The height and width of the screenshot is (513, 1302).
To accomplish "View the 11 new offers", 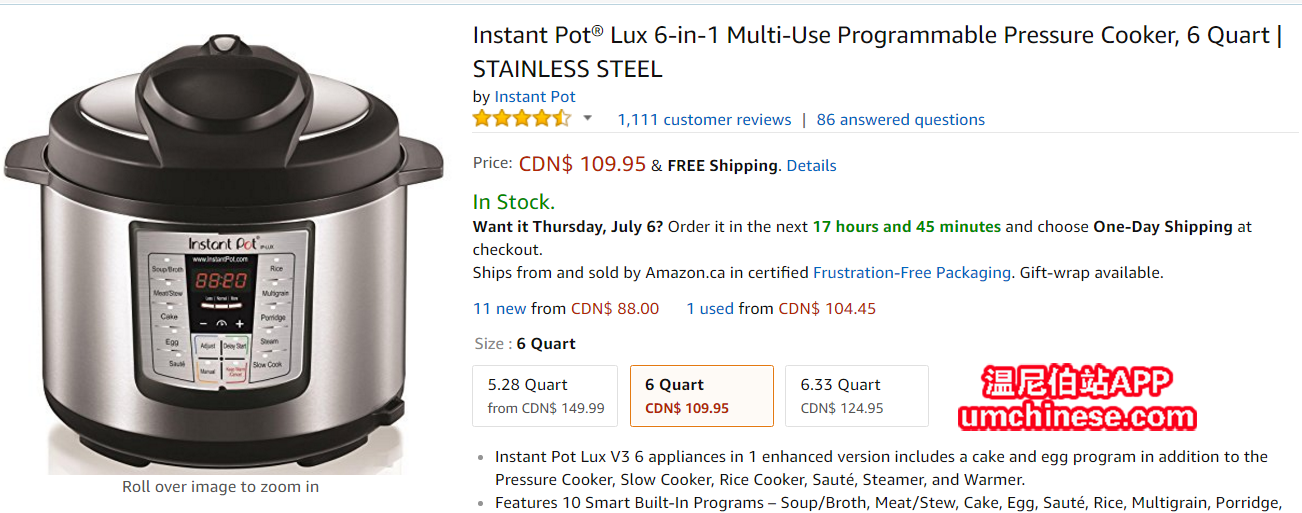I will pos(499,308).
